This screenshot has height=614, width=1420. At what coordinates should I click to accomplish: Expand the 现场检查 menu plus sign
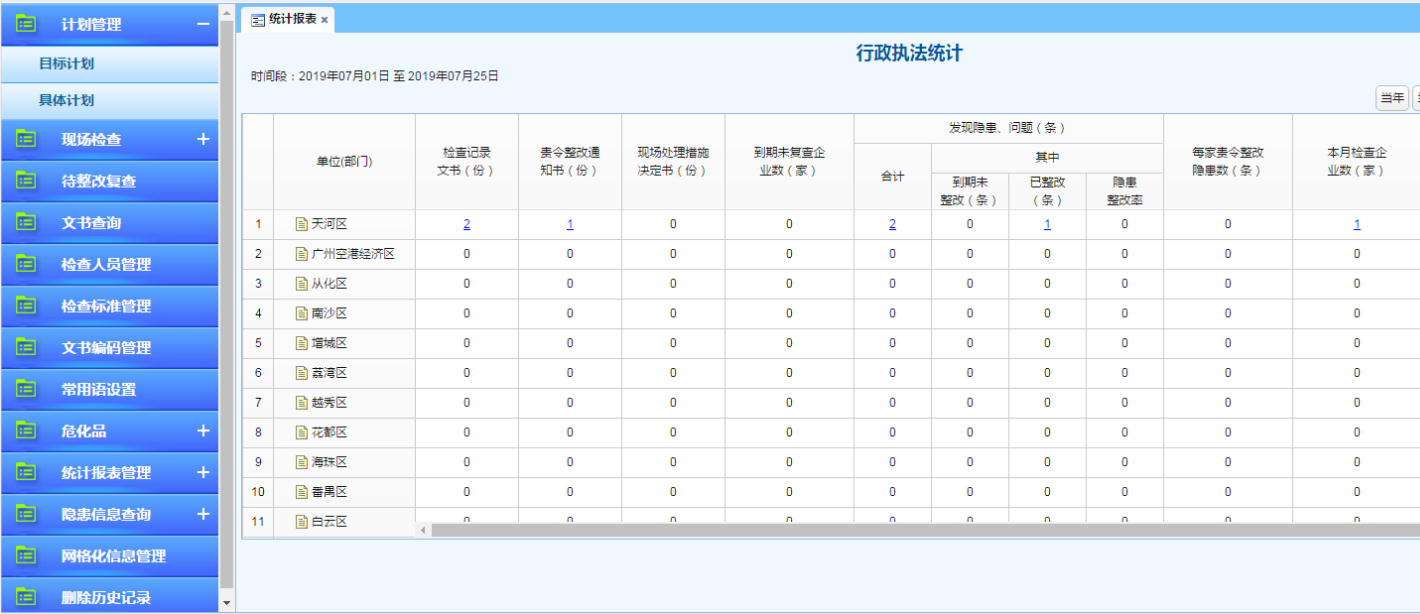point(203,139)
